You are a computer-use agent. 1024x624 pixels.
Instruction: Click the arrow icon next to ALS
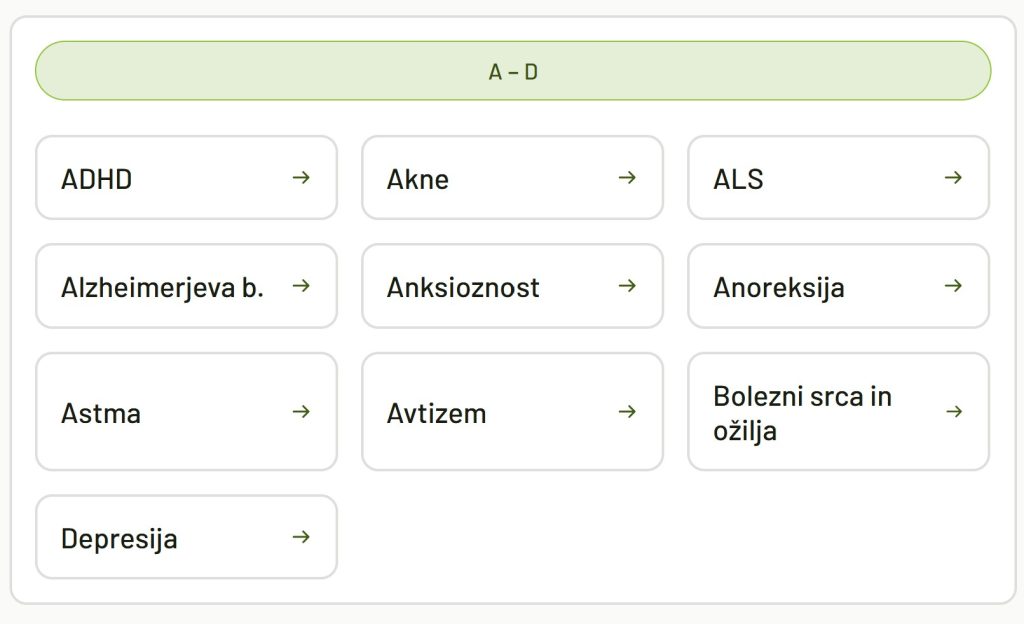953,178
